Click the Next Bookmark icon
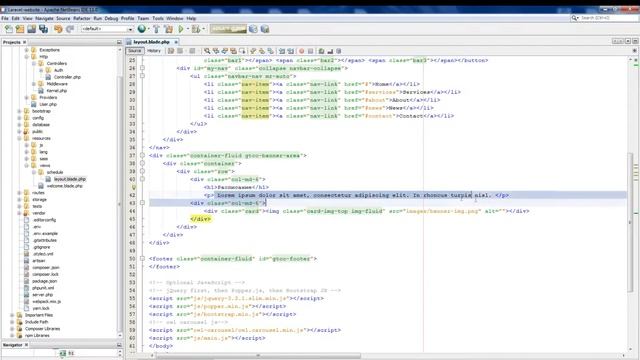 pyautogui.click(x=262, y=51)
